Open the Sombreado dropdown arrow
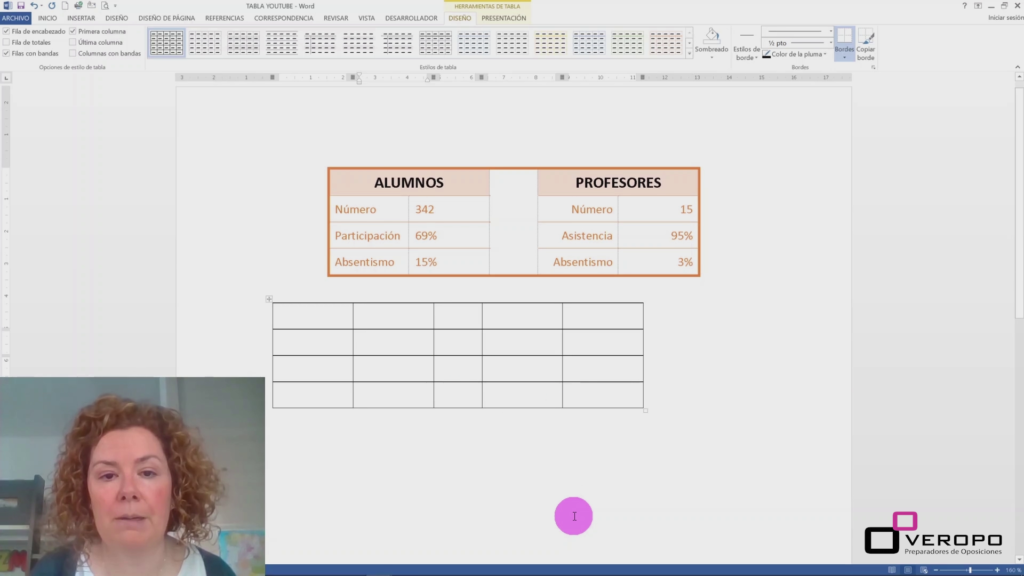The image size is (1024, 576). tap(712, 57)
